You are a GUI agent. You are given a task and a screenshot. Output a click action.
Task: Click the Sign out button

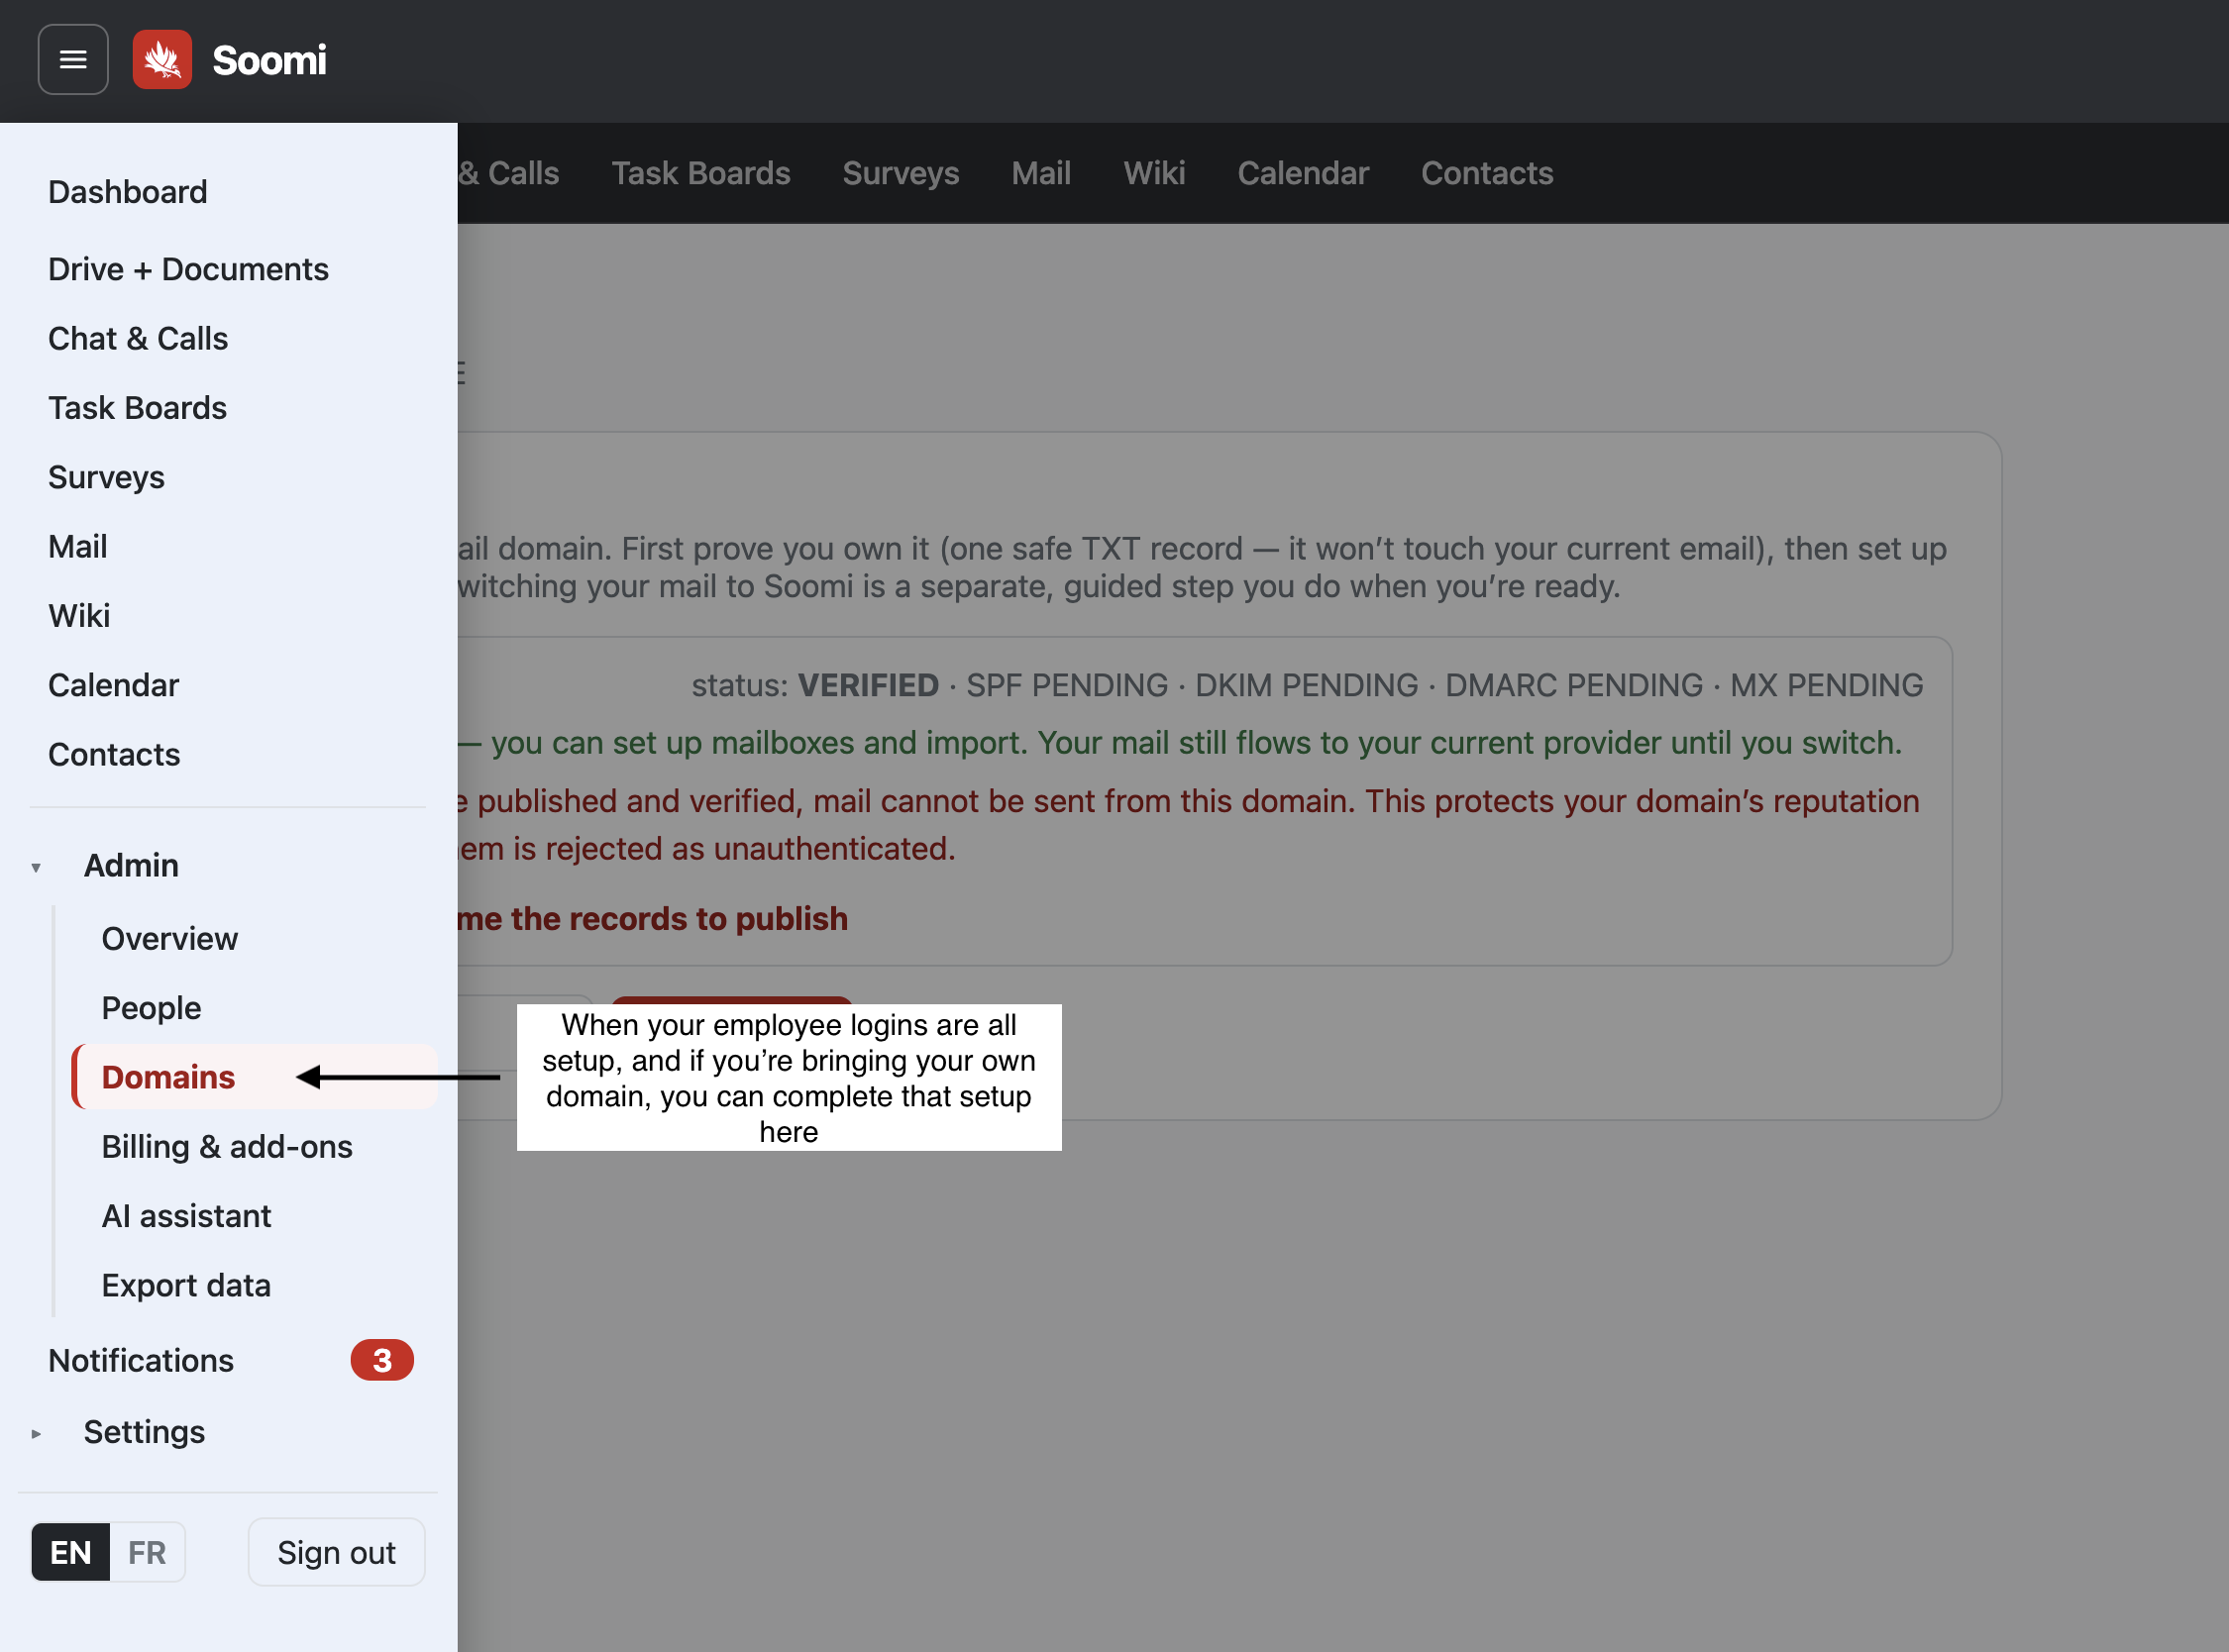click(337, 1553)
